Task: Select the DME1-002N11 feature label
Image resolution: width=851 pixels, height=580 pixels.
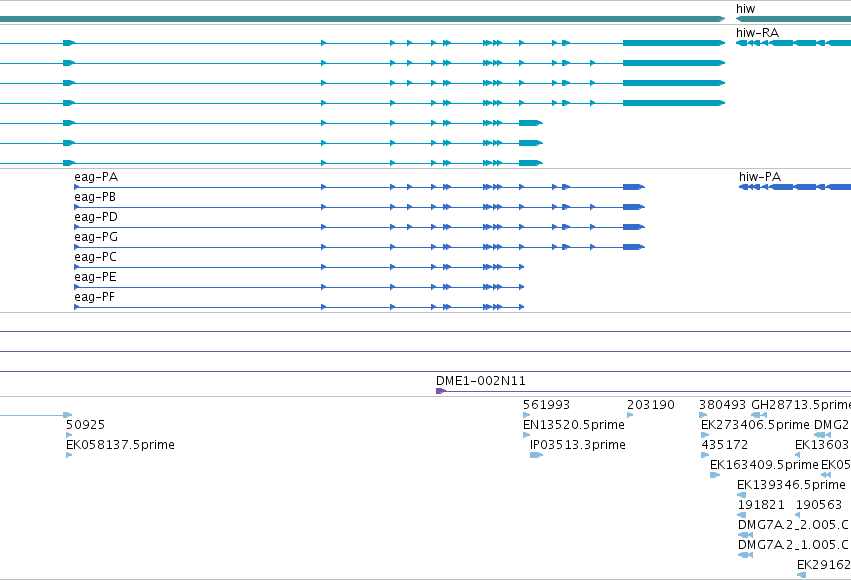Action: [481, 381]
